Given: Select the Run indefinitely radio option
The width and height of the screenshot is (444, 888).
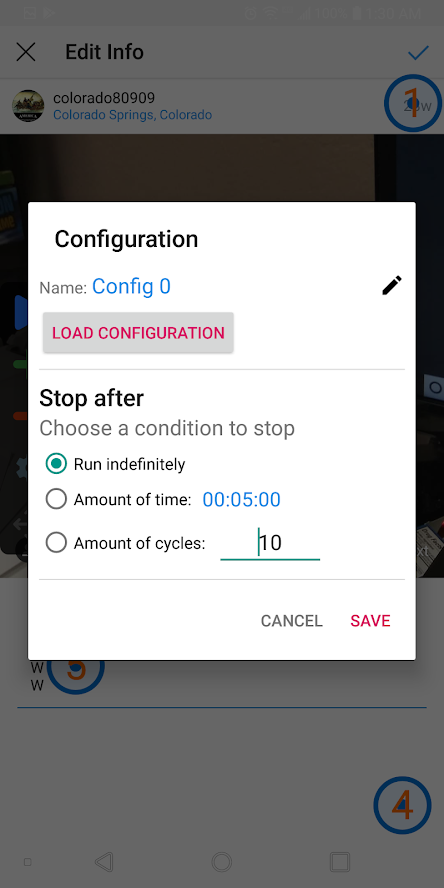Looking at the screenshot, I should tap(56, 464).
